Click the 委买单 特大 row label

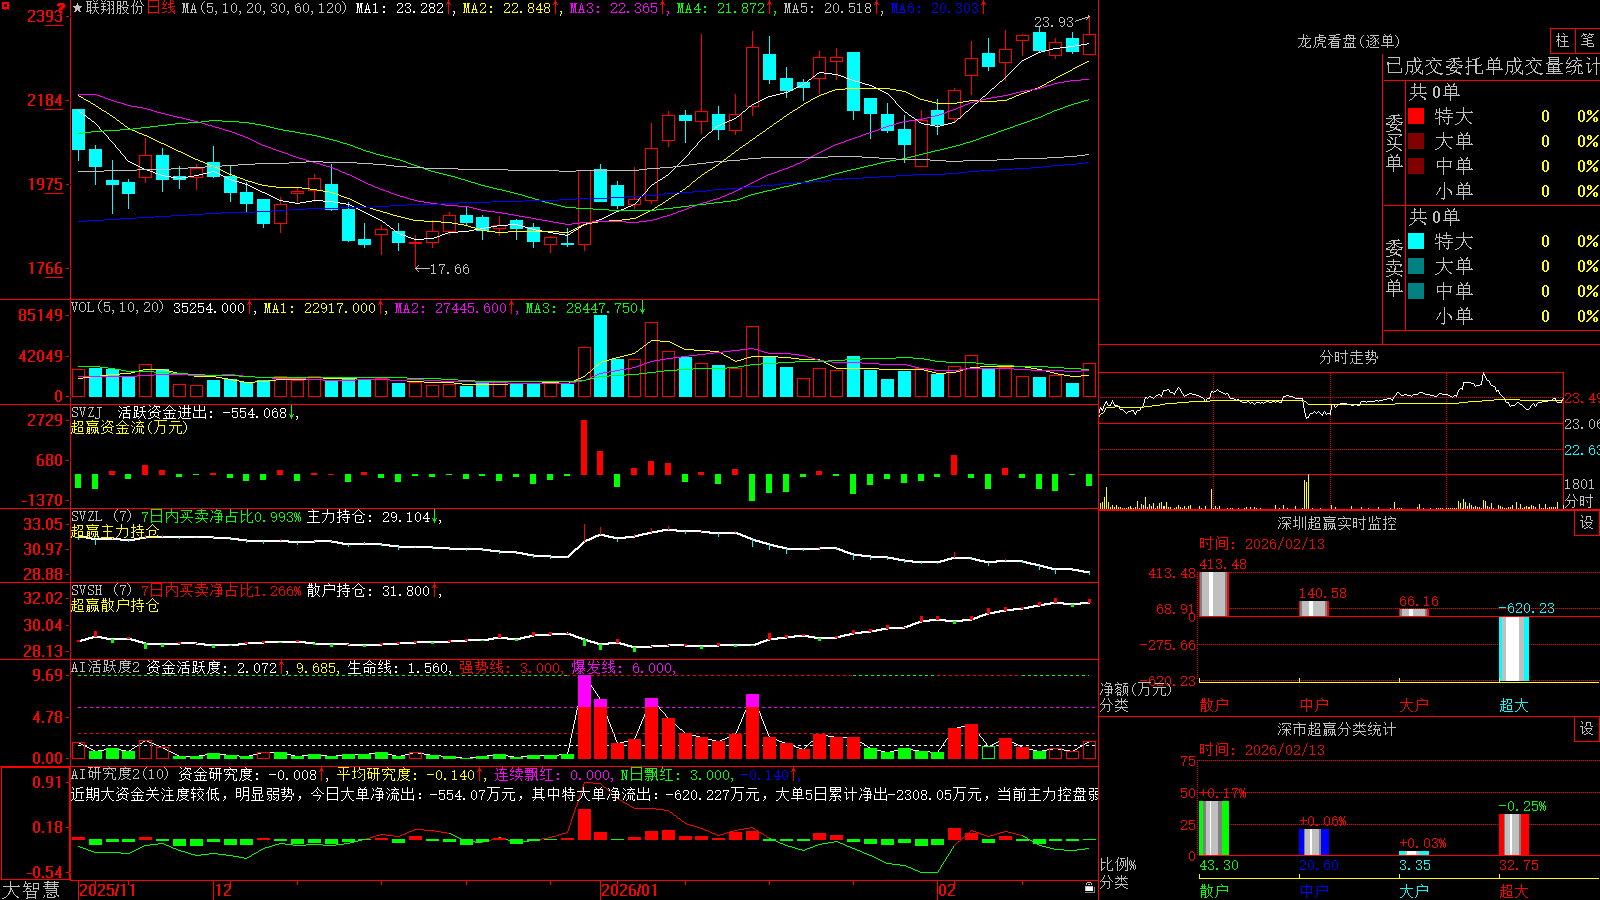pyautogui.click(x=1454, y=116)
